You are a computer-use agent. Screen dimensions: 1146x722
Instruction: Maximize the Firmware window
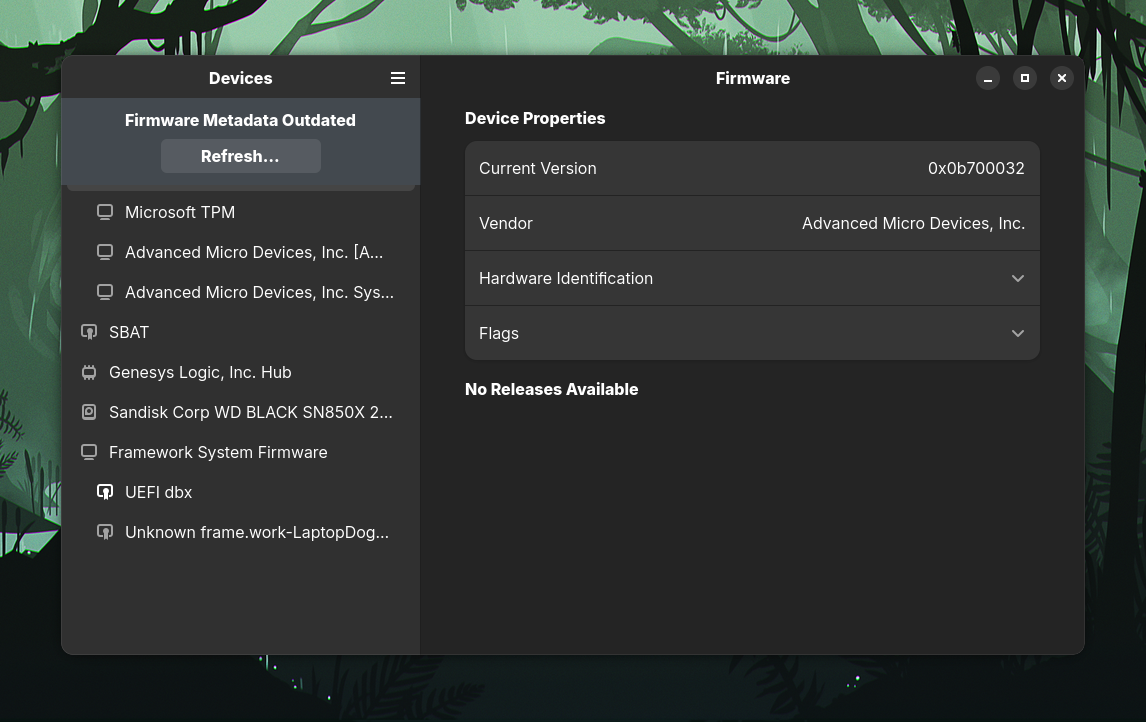click(x=1024, y=78)
